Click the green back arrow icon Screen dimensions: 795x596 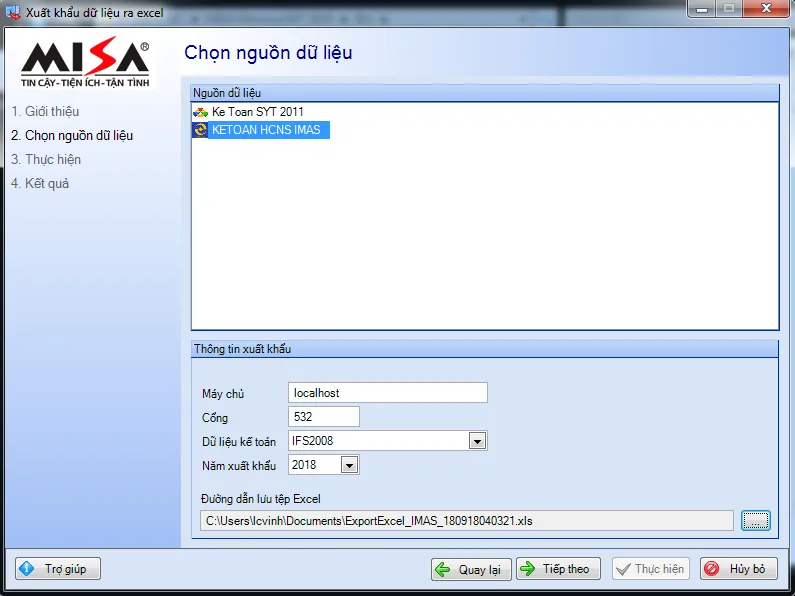(443, 569)
